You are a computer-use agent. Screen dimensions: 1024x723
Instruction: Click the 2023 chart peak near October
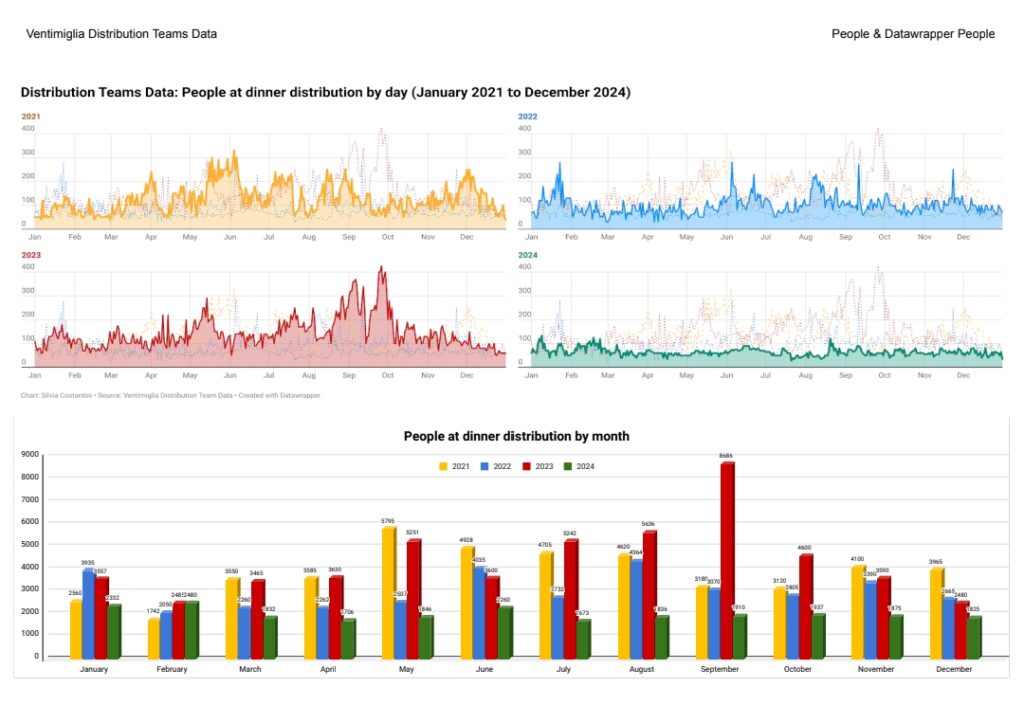click(x=381, y=268)
